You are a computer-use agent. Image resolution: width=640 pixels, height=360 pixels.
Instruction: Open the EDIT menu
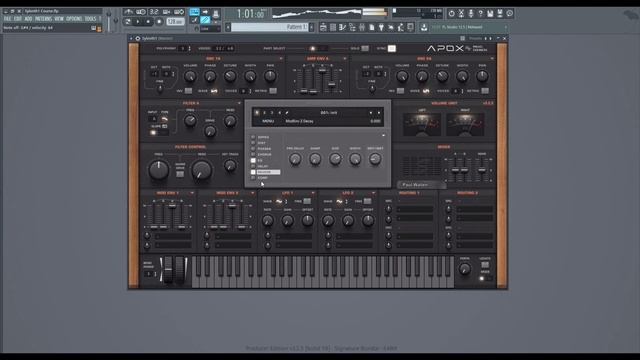pos(18,19)
